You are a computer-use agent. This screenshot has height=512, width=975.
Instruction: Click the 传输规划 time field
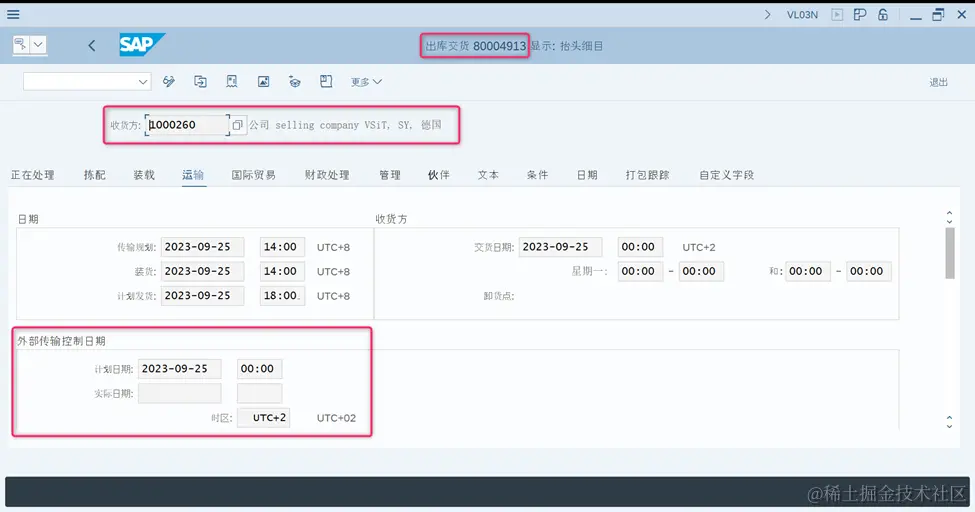tap(282, 247)
